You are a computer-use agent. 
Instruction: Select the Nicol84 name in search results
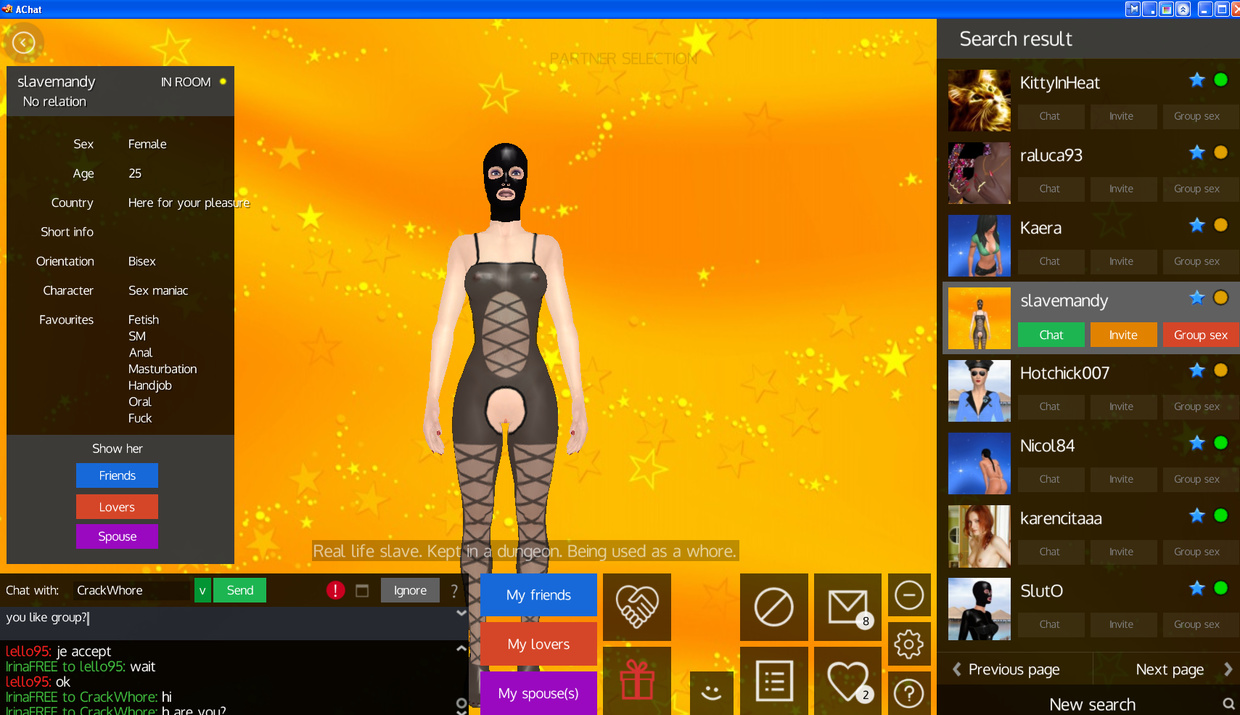point(1047,445)
